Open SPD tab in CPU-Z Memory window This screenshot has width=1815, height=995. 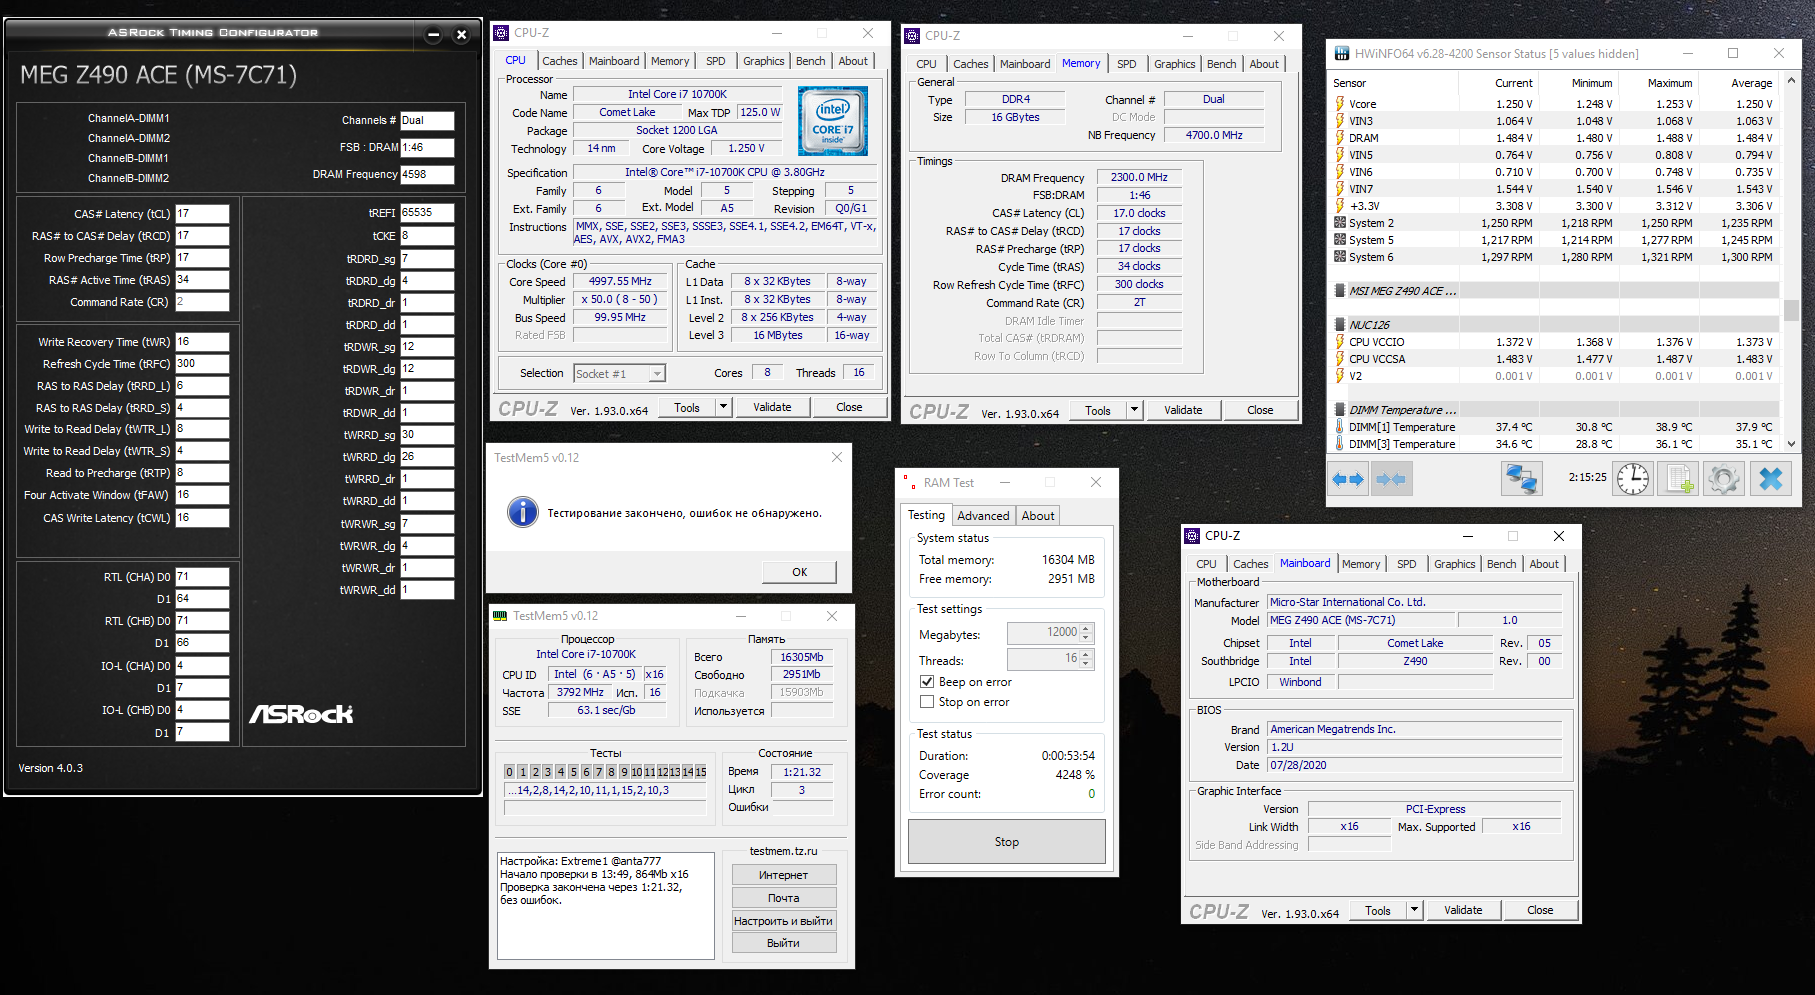(x=1126, y=64)
